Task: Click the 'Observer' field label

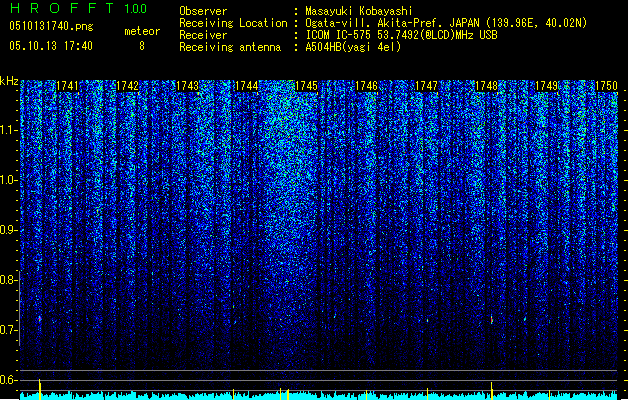Action: click(x=203, y=11)
